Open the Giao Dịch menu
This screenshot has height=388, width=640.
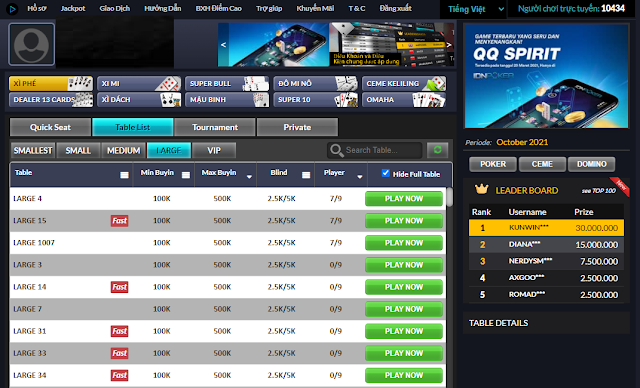tap(115, 8)
